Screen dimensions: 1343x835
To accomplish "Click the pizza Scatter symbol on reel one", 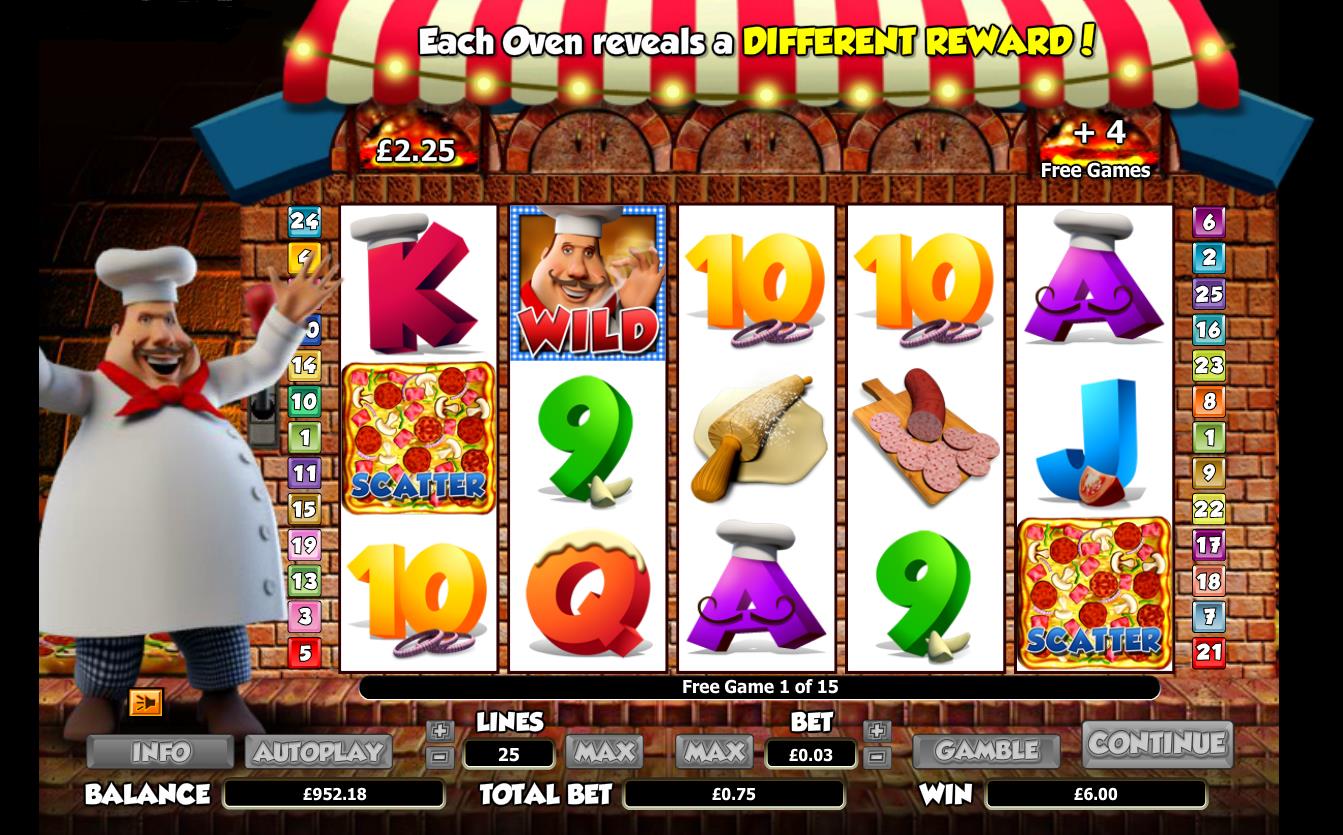I will pyautogui.click(x=419, y=439).
